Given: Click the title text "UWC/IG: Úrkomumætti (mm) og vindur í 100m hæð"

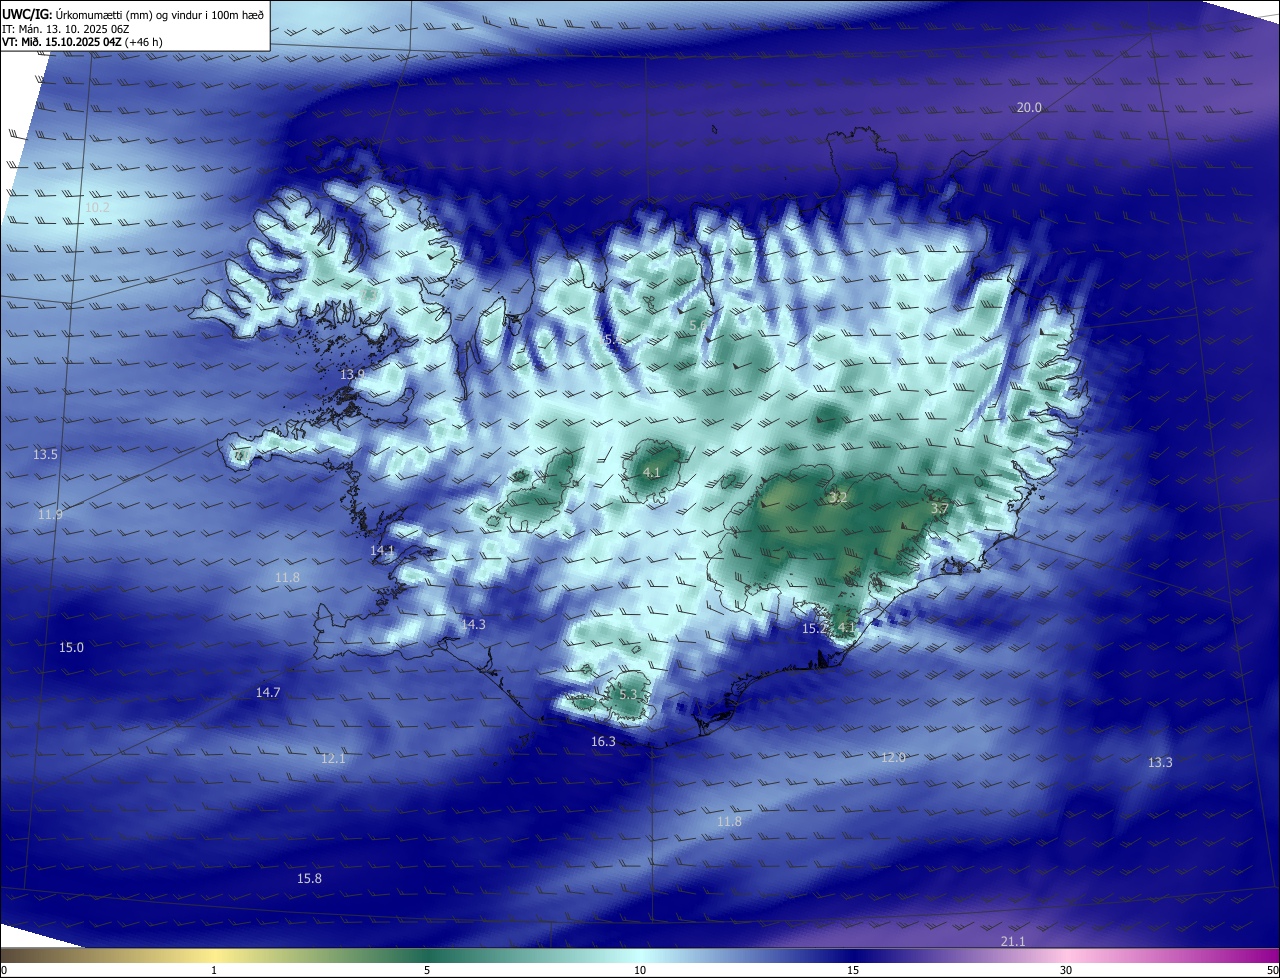Looking at the screenshot, I should pyautogui.click(x=133, y=14).
